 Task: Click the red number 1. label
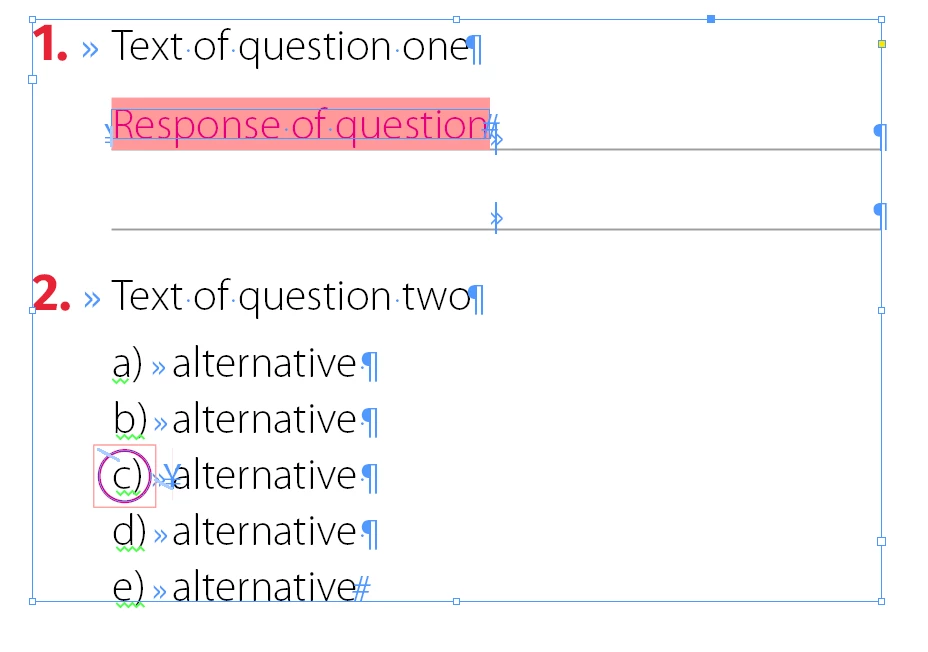point(50,44)
